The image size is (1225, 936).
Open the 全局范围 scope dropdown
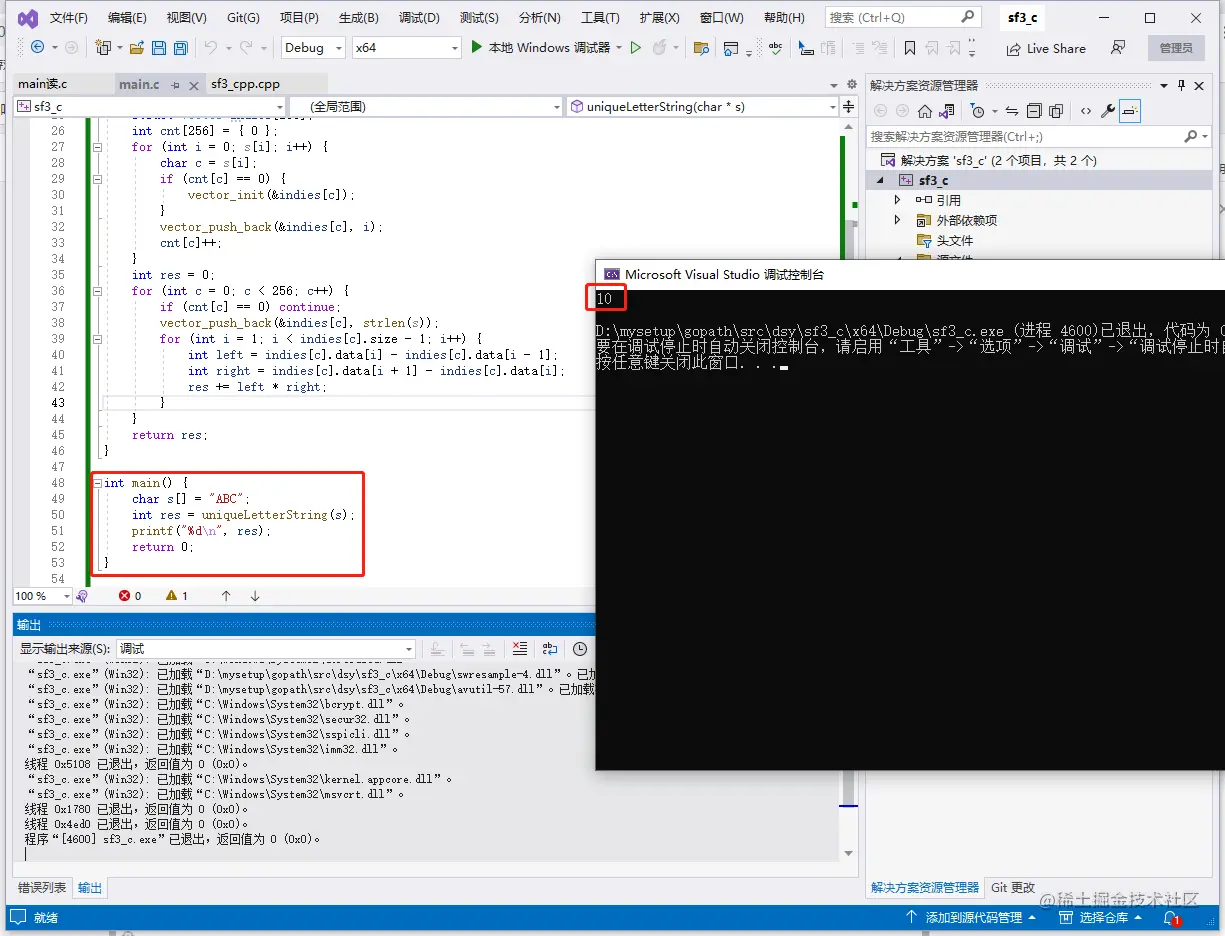pos(427,106)
